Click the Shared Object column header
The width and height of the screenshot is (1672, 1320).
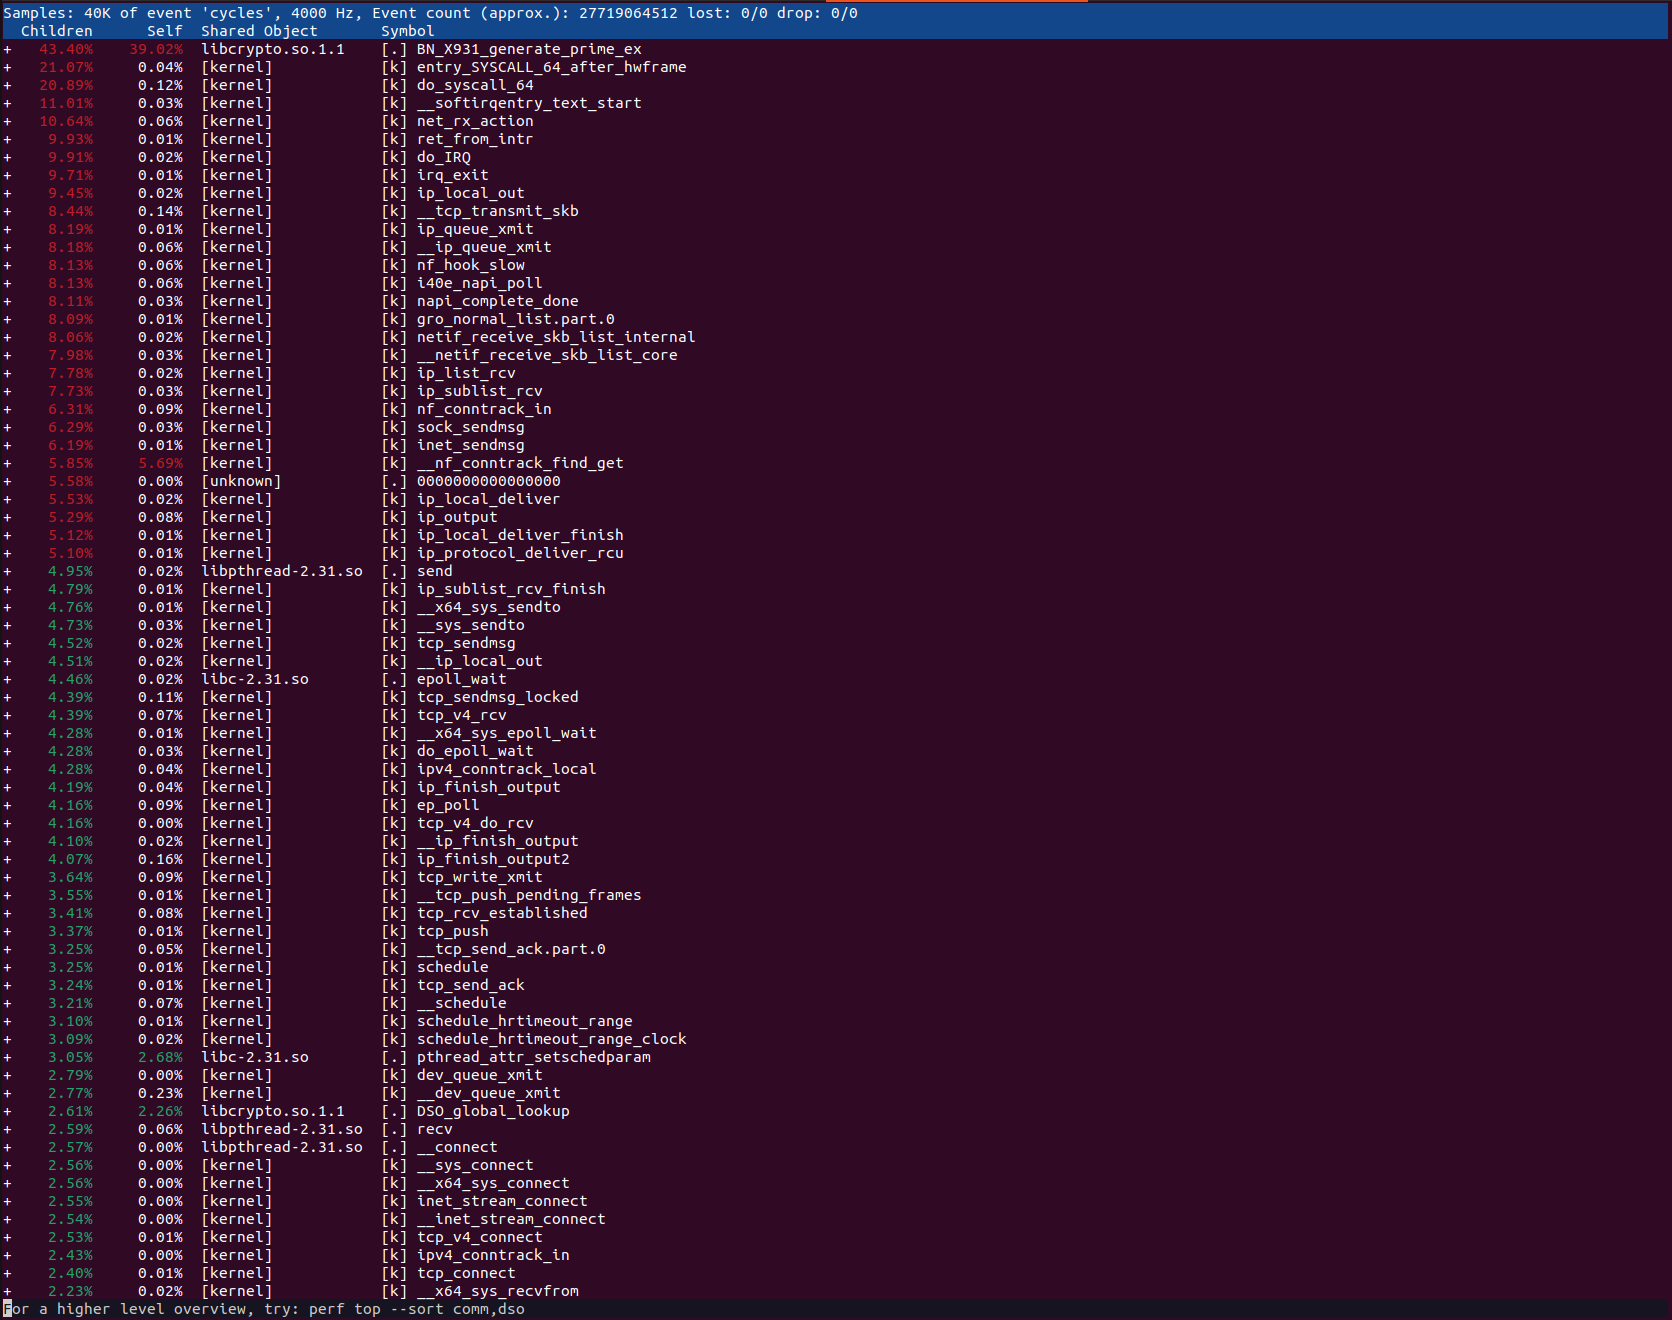[257, 30]
